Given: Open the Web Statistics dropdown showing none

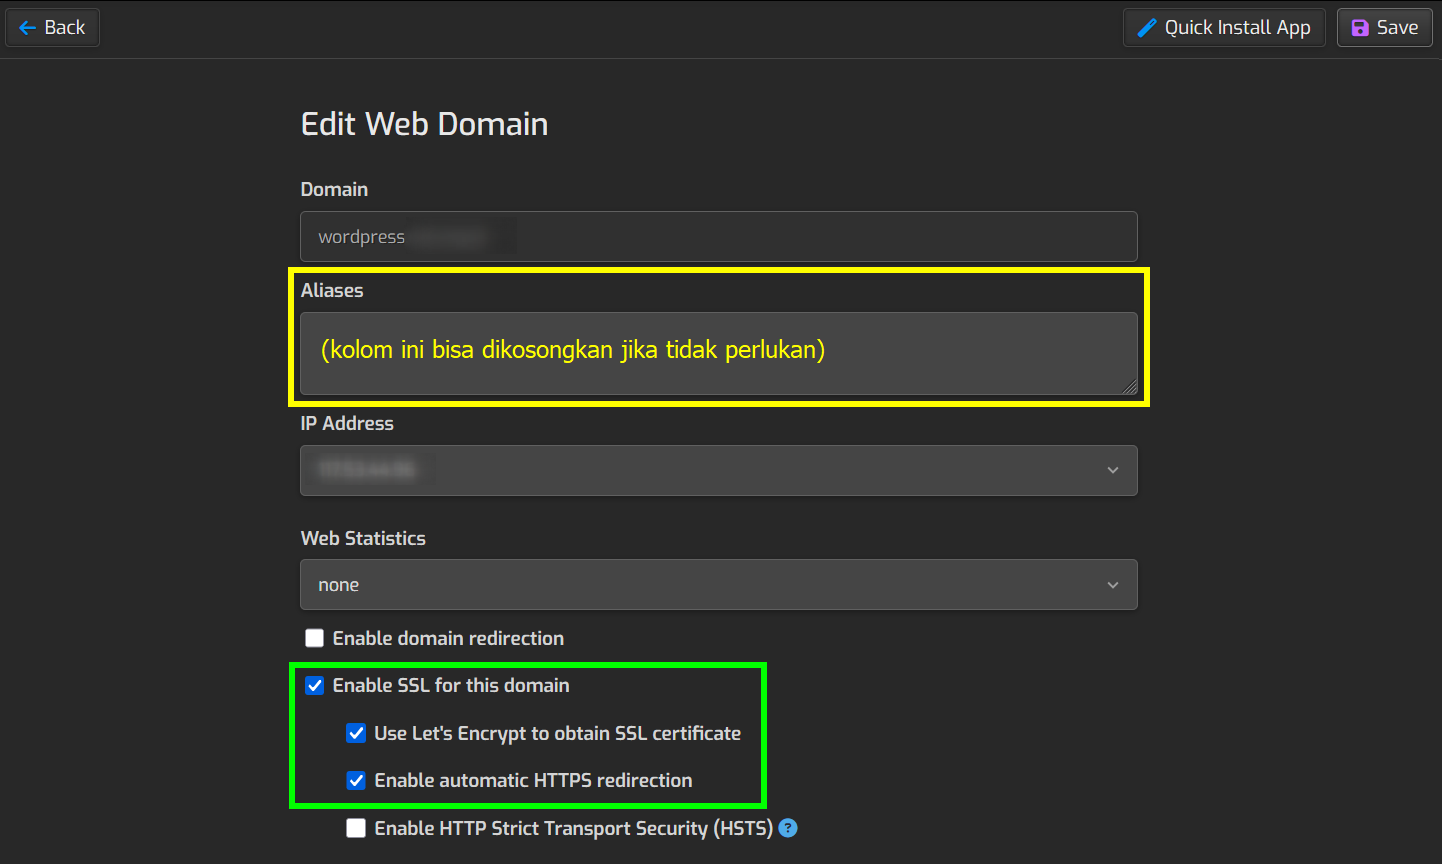Looking at the screenshot, I should point(718,584).
